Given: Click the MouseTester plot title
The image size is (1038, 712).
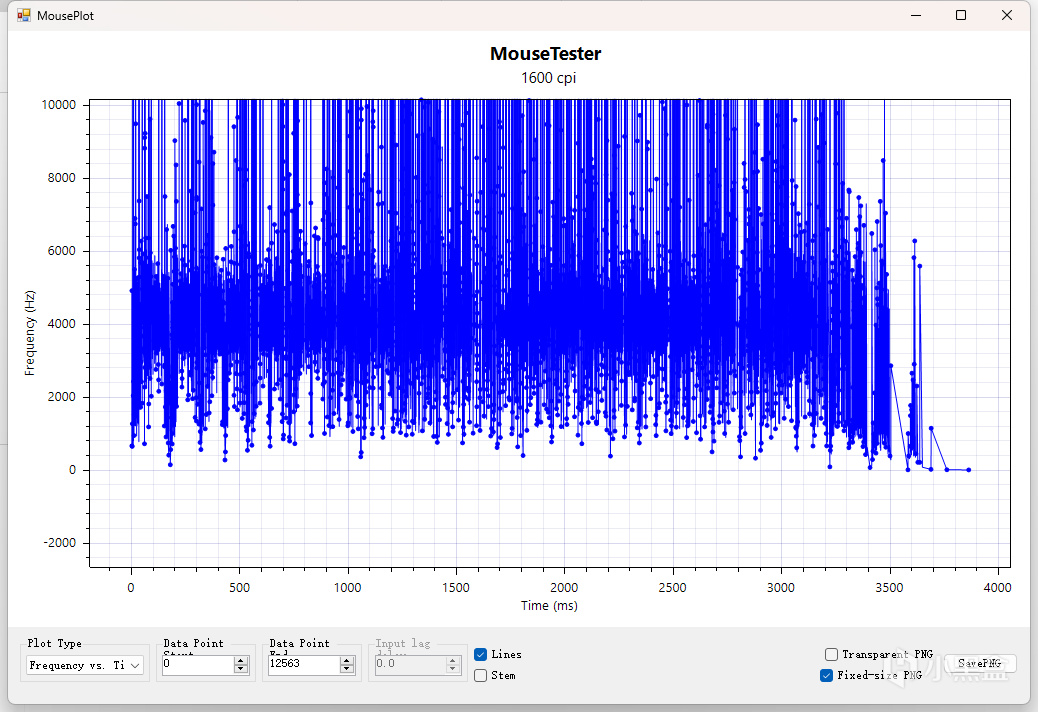Looking at the screenshot, I should 545,54.
